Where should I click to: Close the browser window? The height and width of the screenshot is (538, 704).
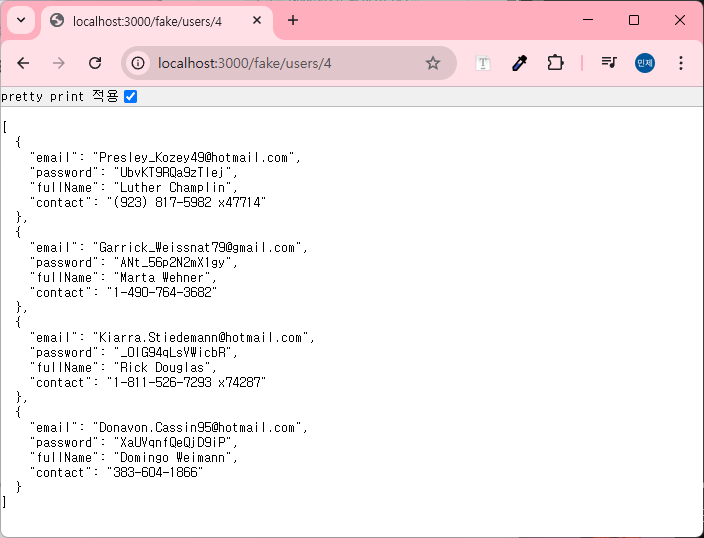pos(680,20)
